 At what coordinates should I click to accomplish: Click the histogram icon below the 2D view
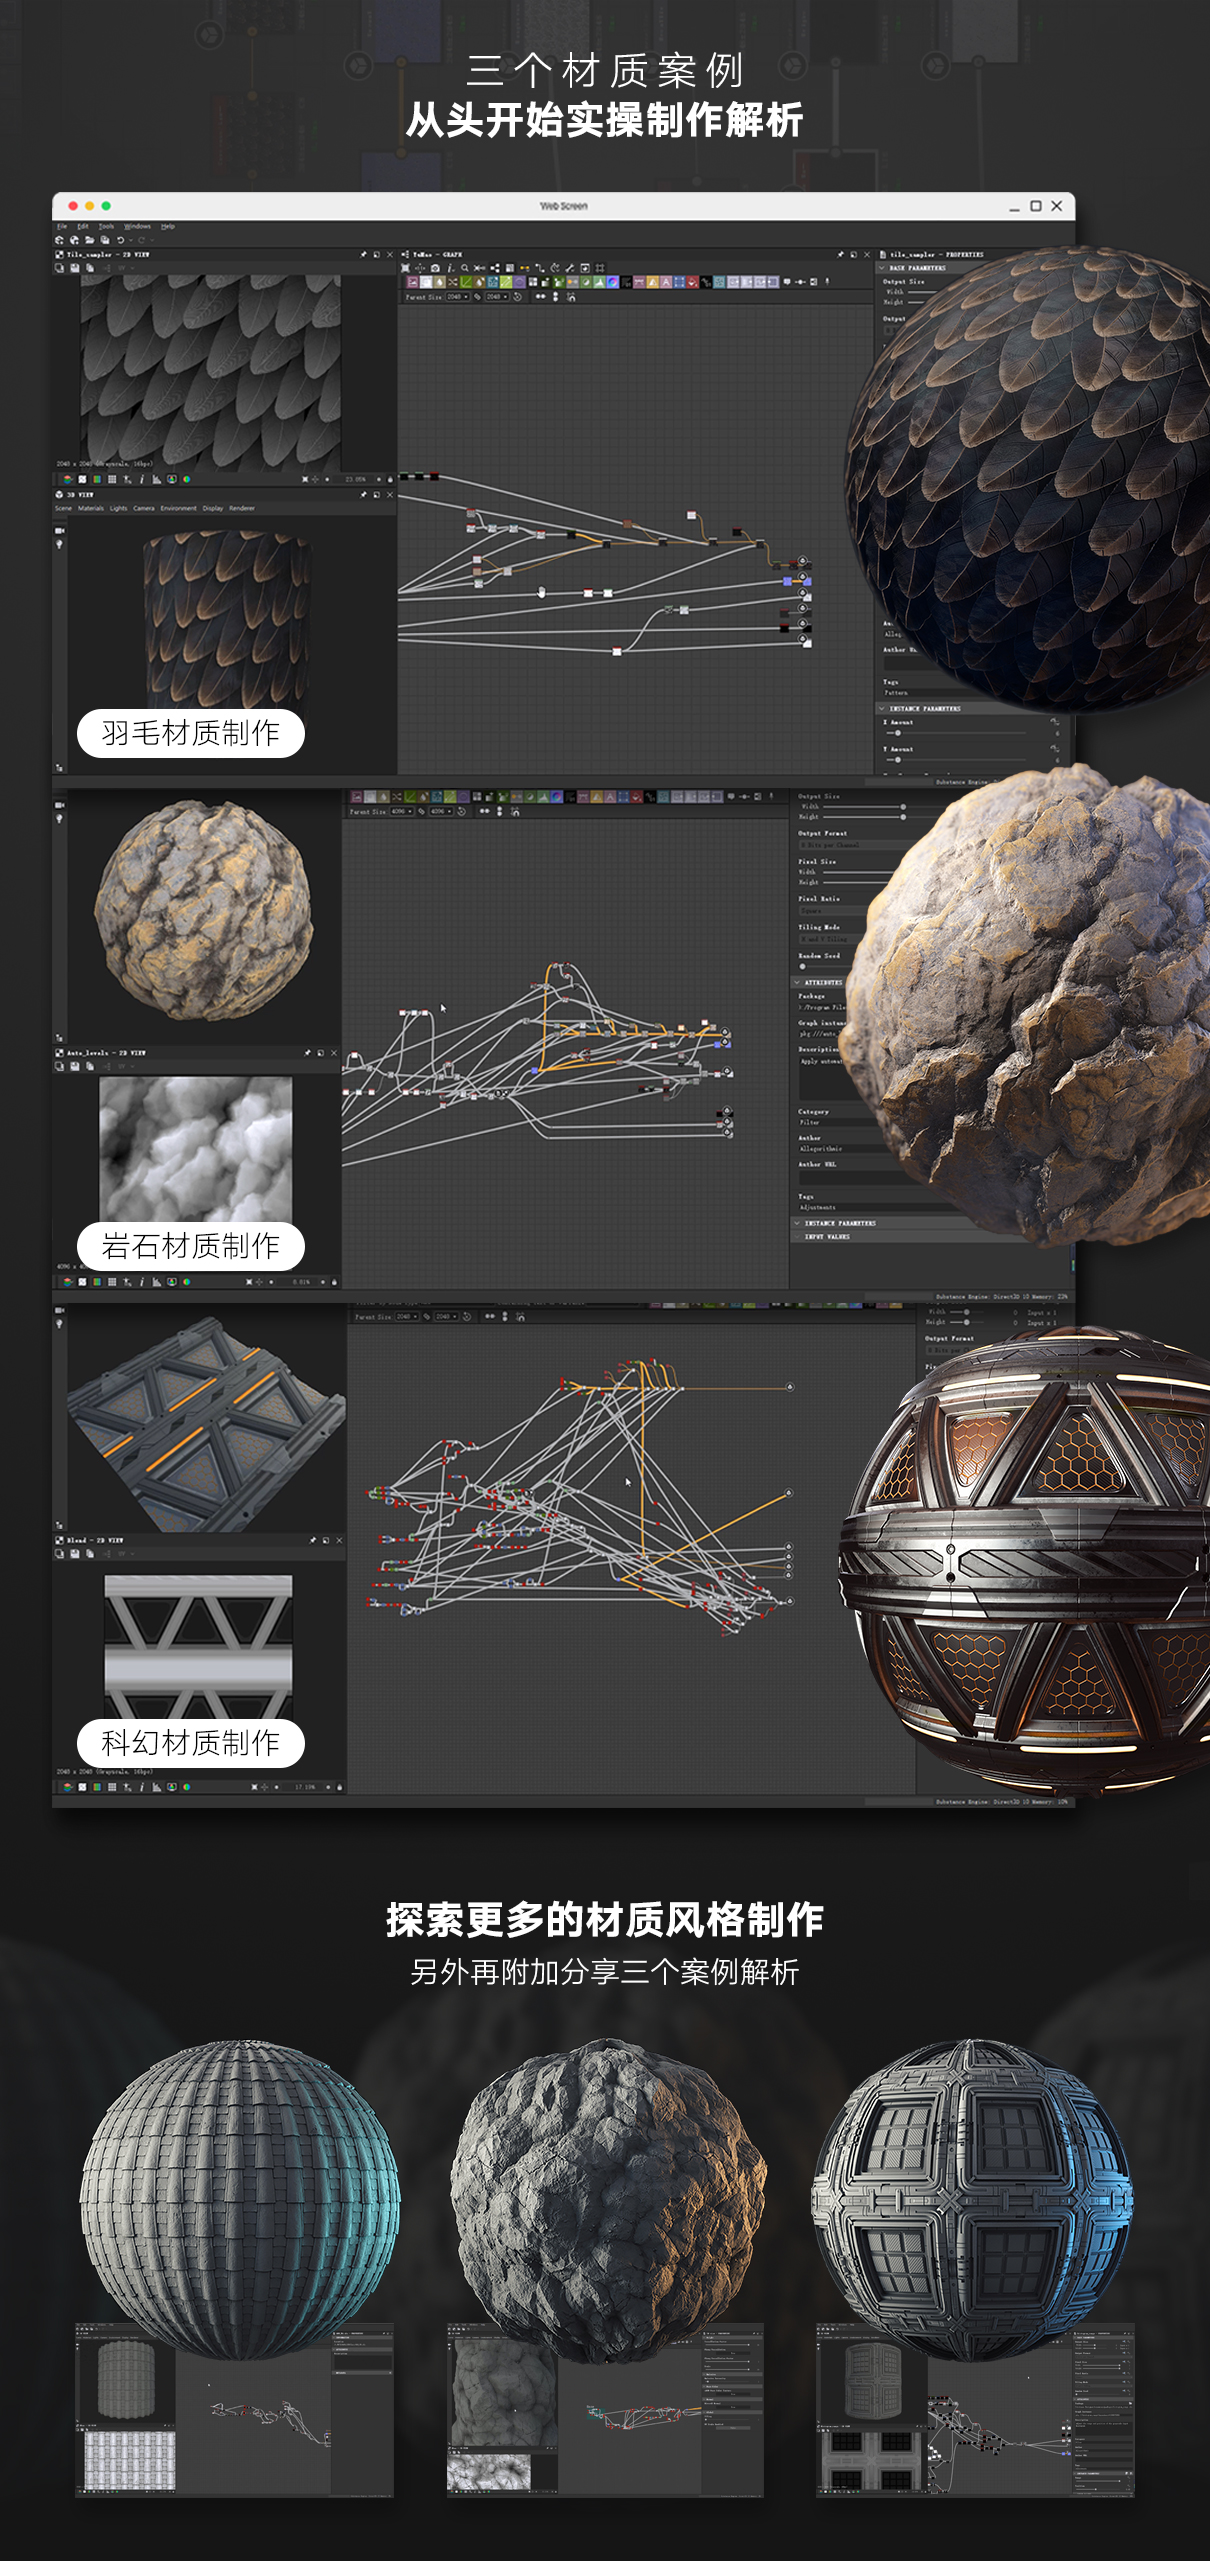(157, 479)
